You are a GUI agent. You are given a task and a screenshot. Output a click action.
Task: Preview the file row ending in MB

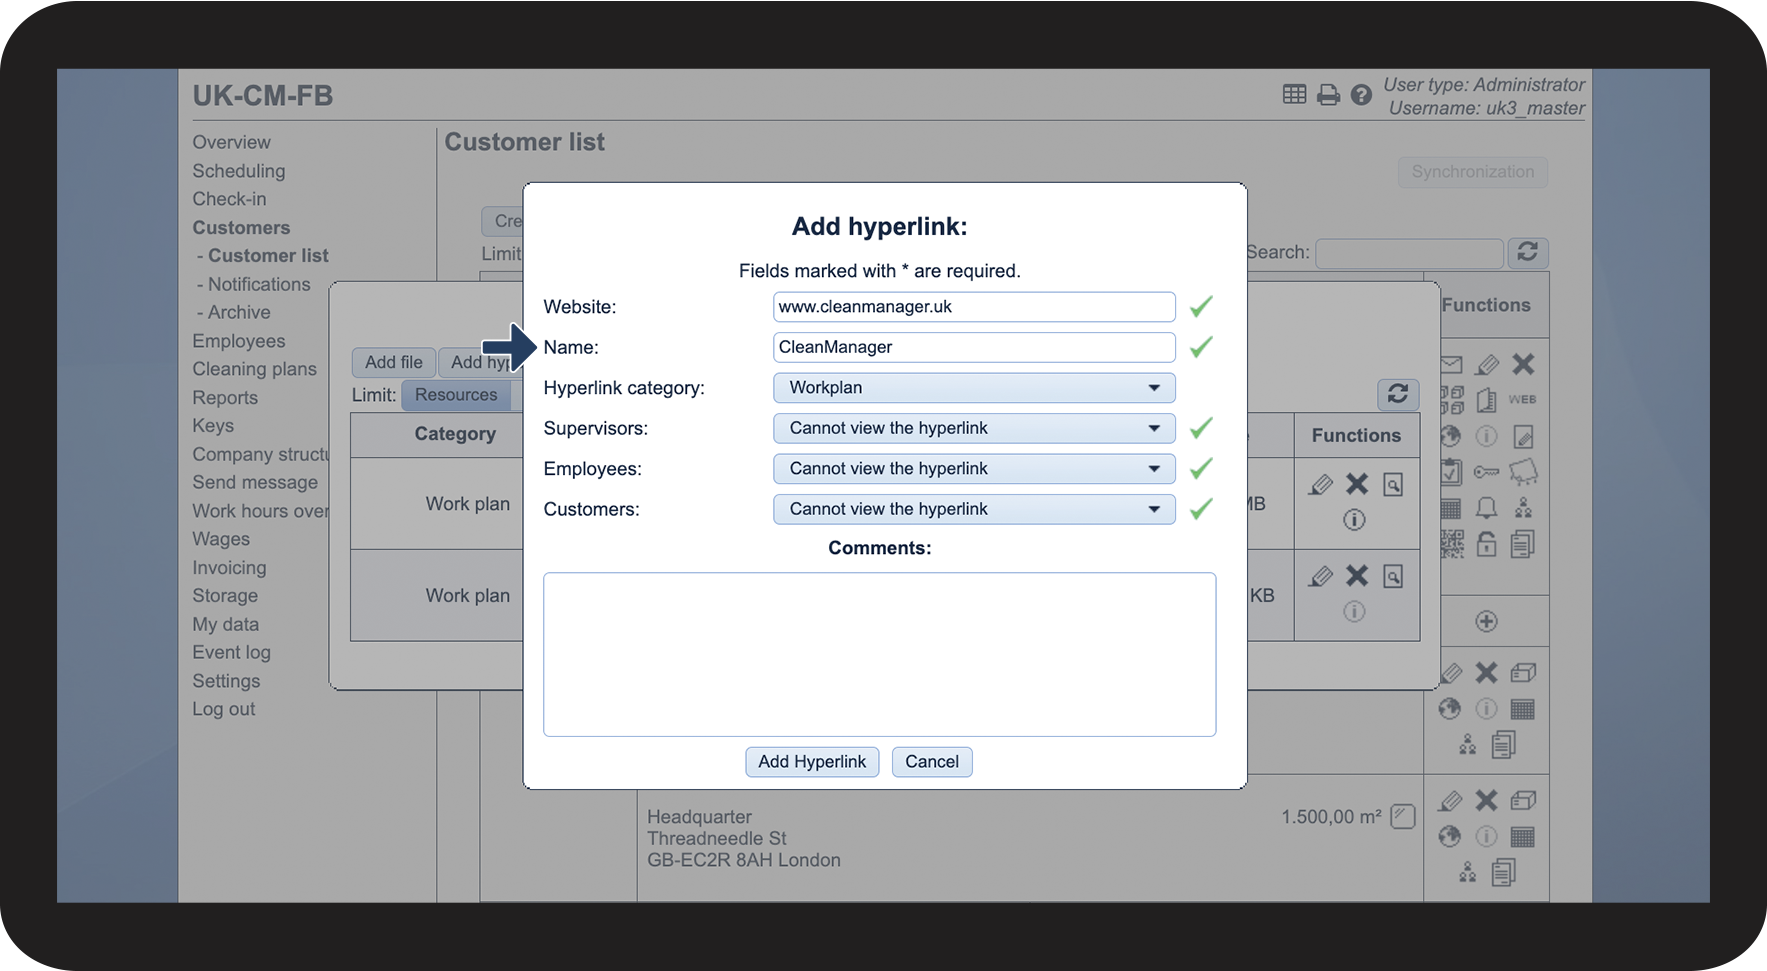[1393, 485]
